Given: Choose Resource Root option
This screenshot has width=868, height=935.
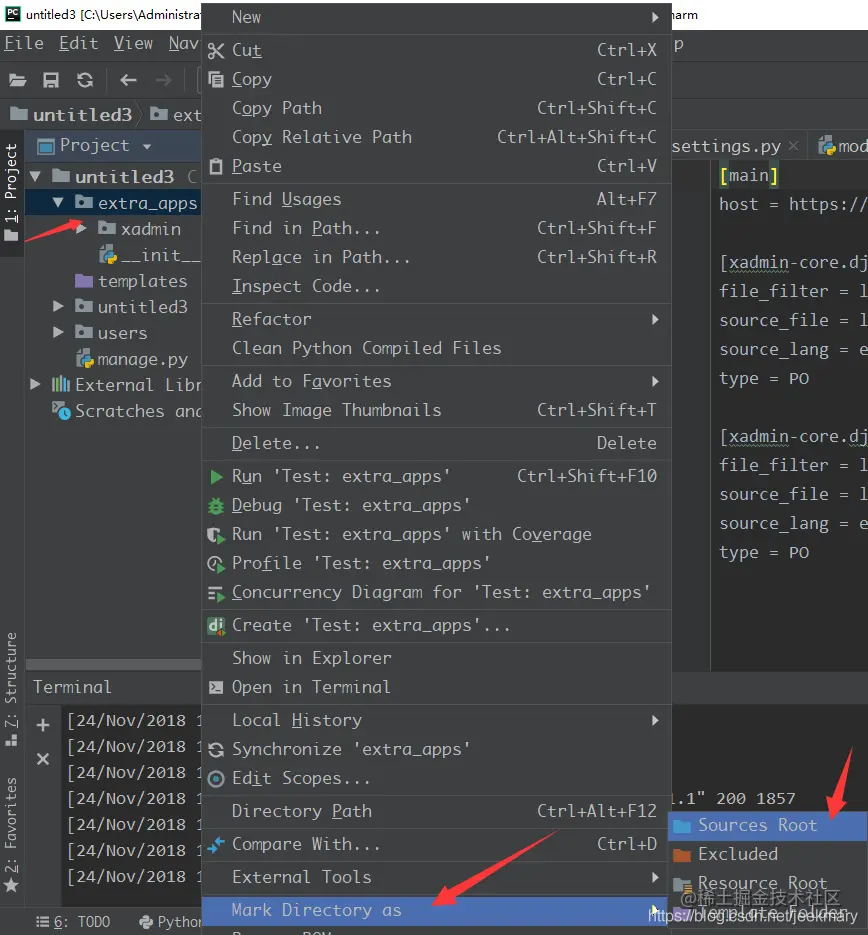Looking at the screenshot, I should click(768, 883).
